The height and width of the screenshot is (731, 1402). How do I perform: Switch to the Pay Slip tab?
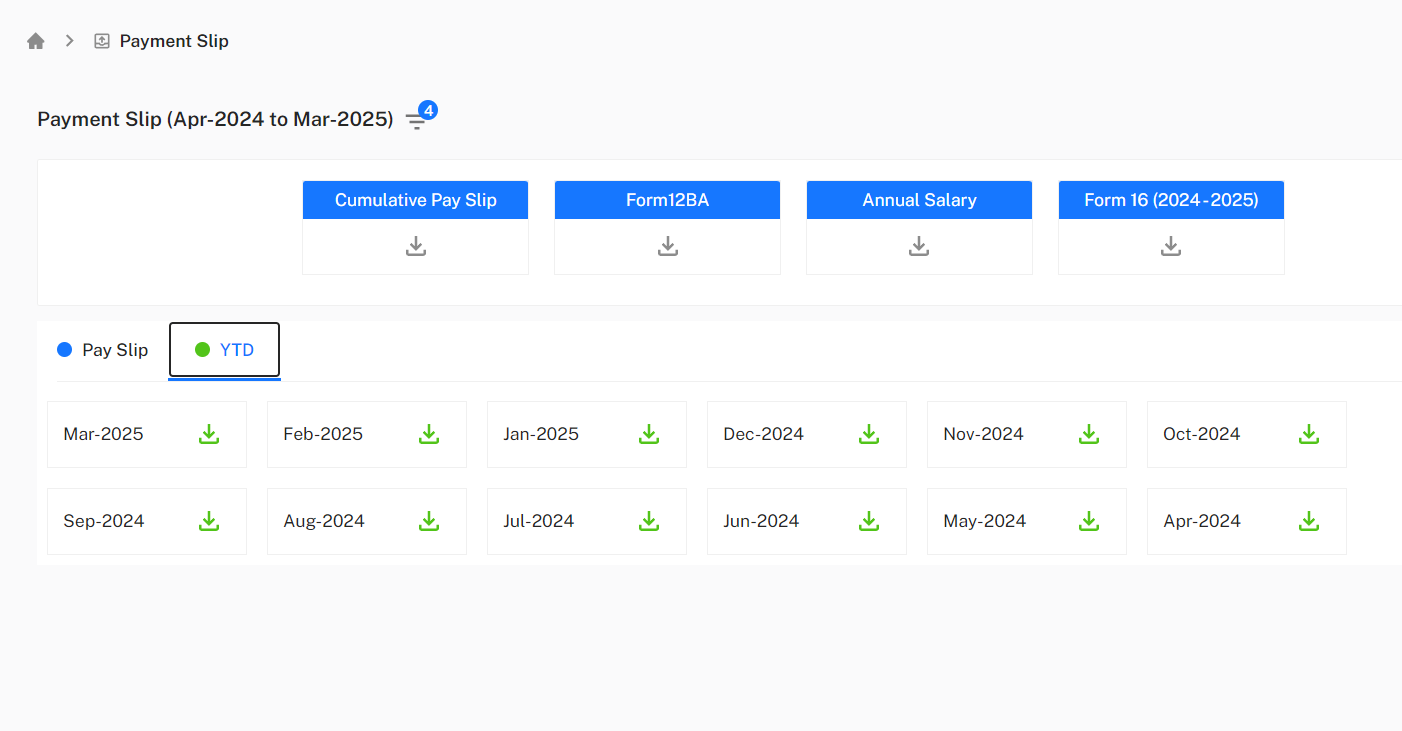pyautogui.click(x=113, y=349)
